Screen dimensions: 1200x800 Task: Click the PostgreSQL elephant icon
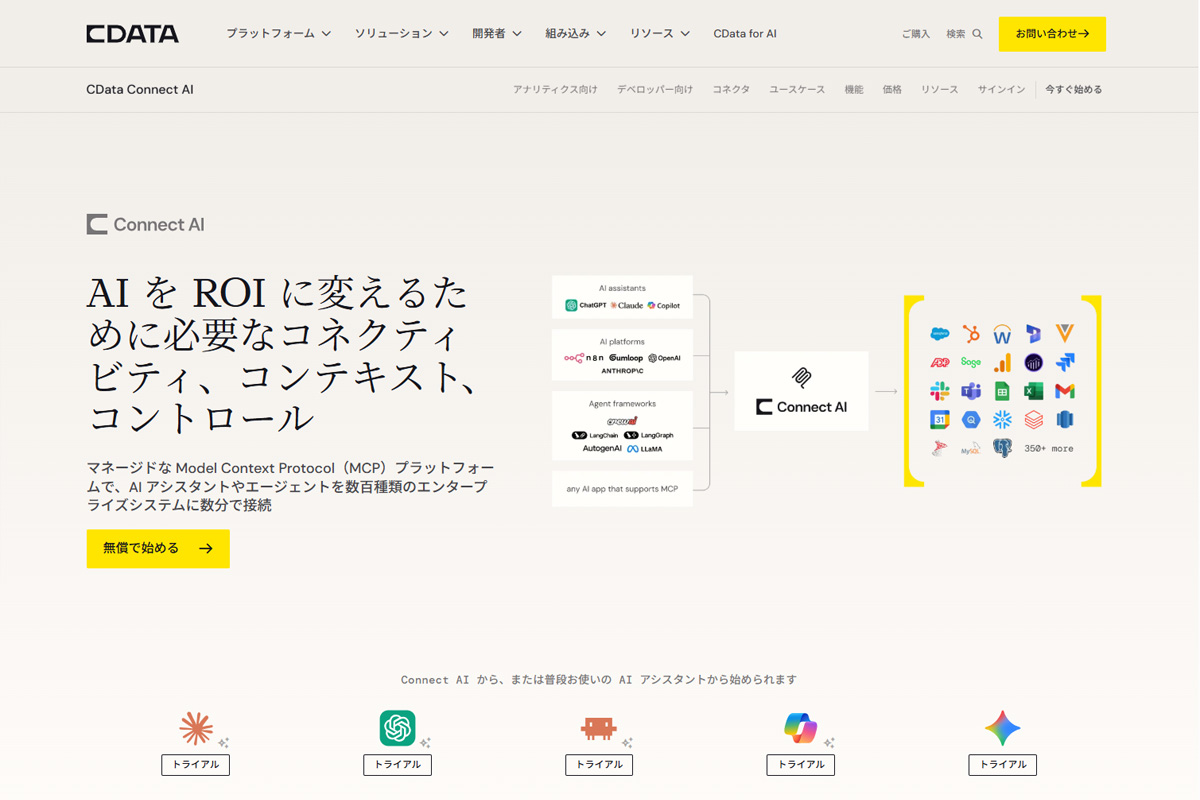click(x=1002, y=448)
